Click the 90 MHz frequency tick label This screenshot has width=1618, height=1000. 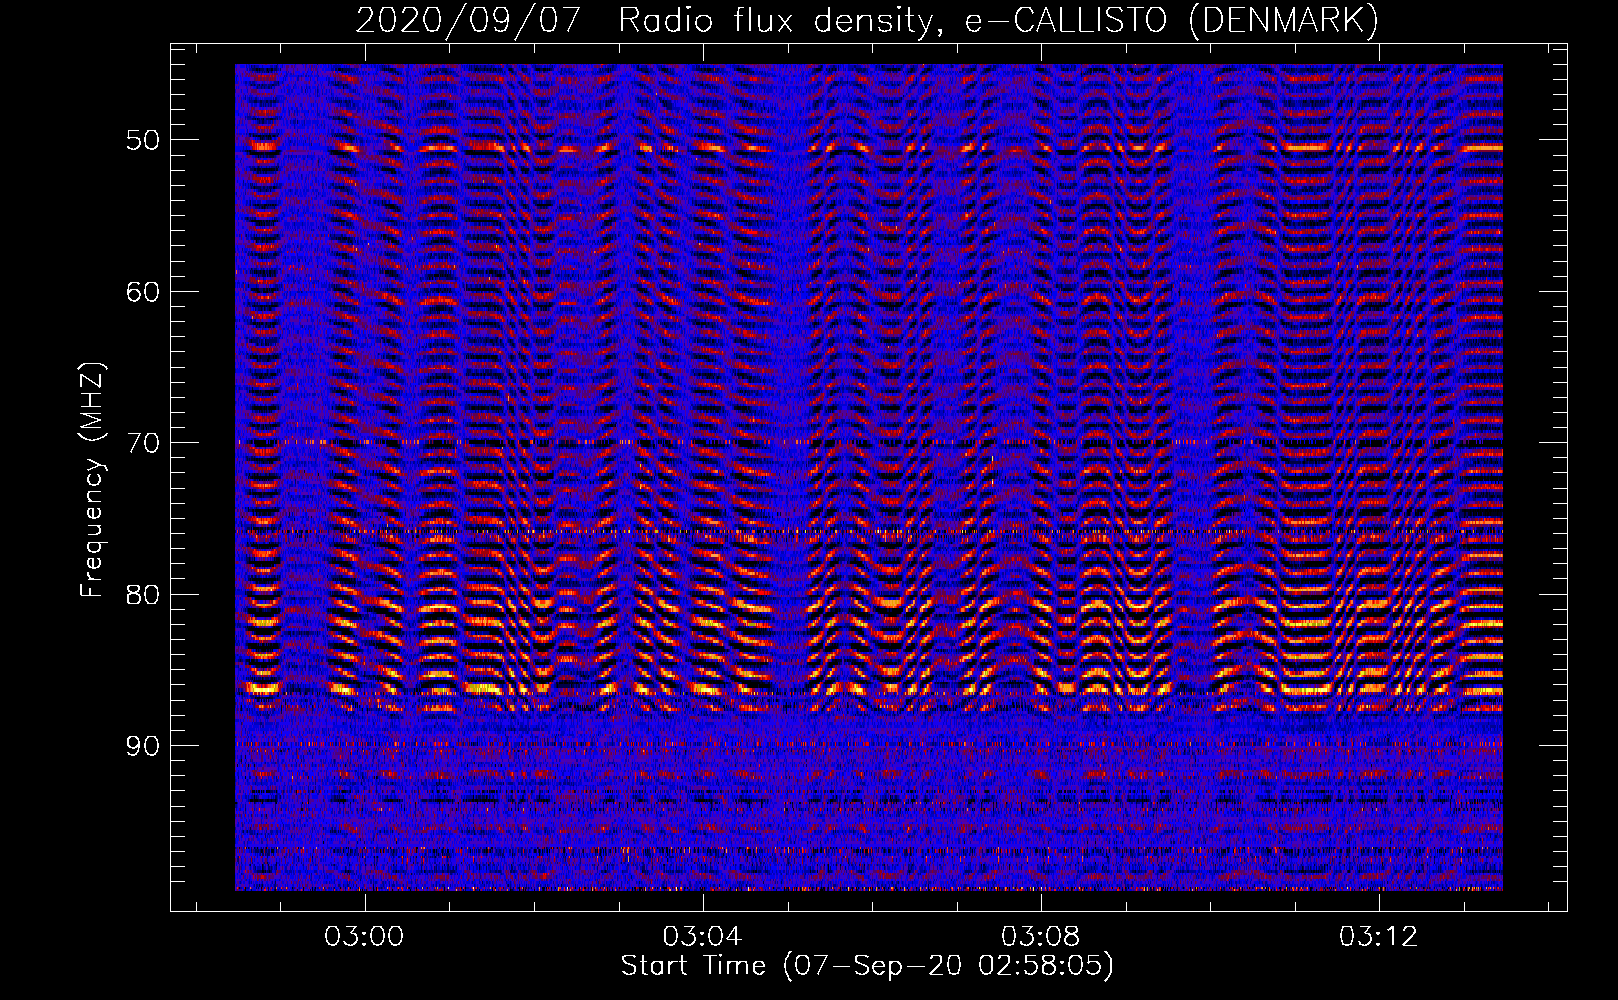(142, 746)
